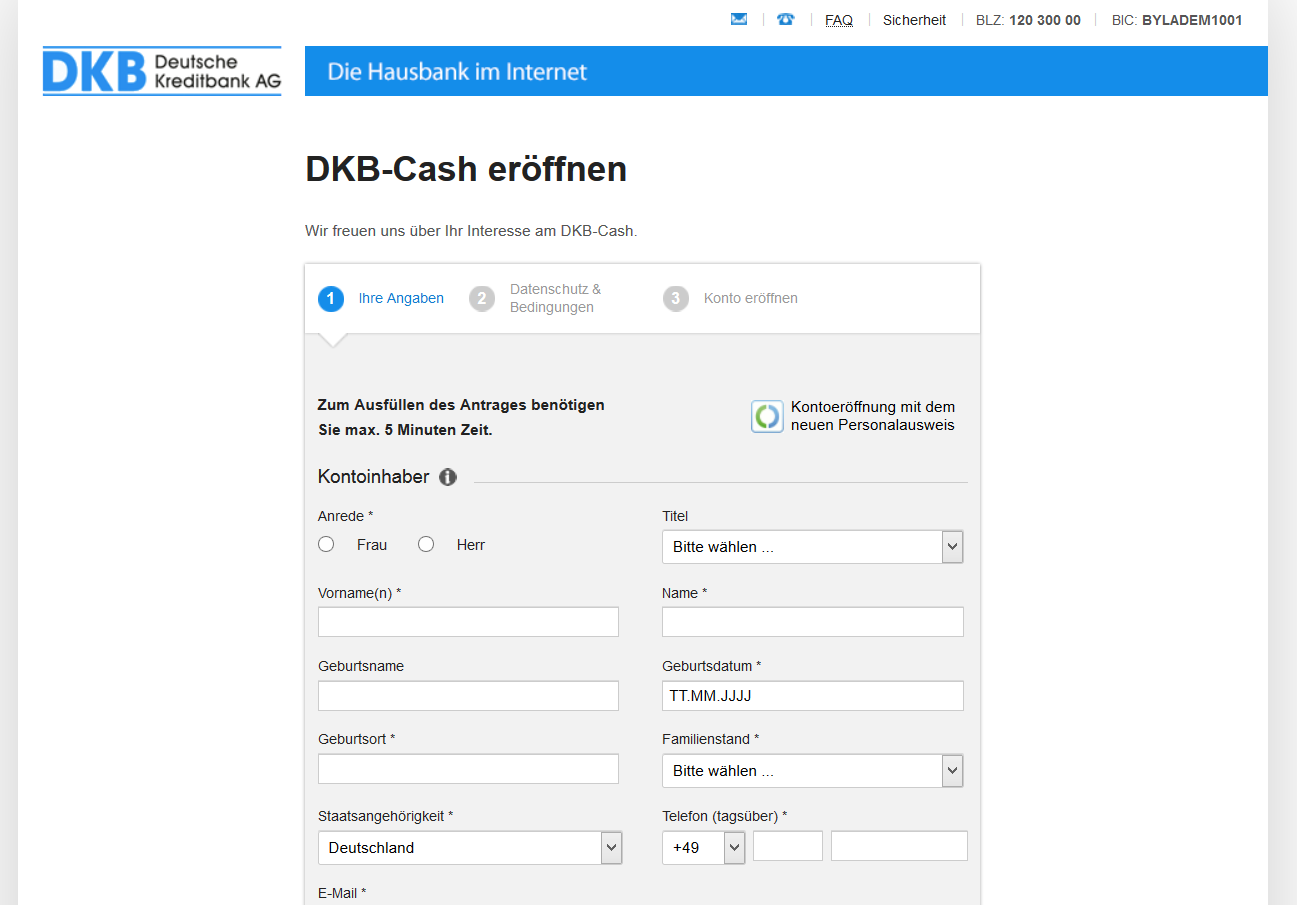The width and height of the screenshot is (1297, 905).
Task: Click the Die Hausbank im Internet banner
Action: (786, 71)
